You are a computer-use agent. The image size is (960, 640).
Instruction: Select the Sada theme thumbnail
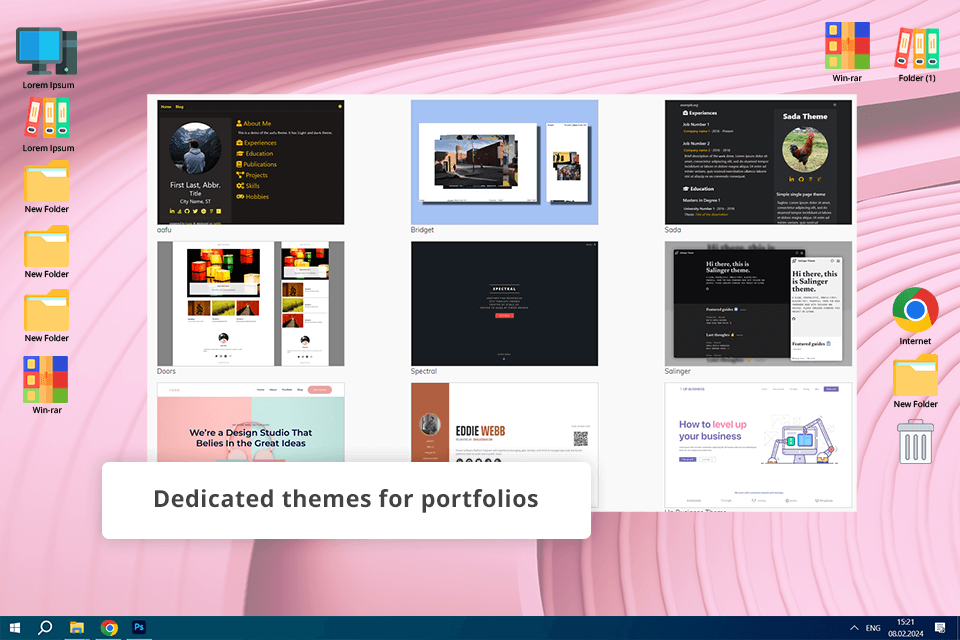click(x=758, y=162)
